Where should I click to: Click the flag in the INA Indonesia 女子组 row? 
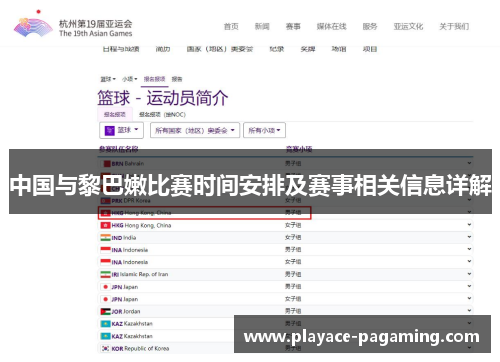[x=105, y=262]
